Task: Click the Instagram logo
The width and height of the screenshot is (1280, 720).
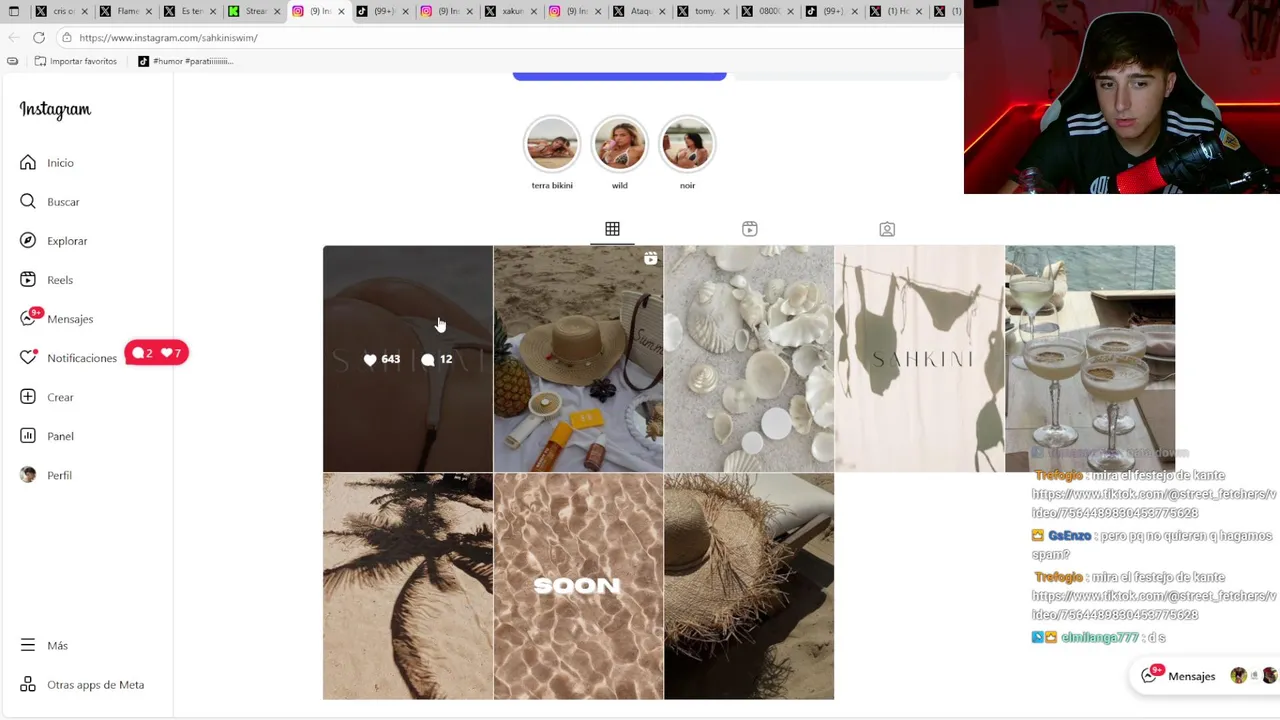Action: (x=55, y=110)
